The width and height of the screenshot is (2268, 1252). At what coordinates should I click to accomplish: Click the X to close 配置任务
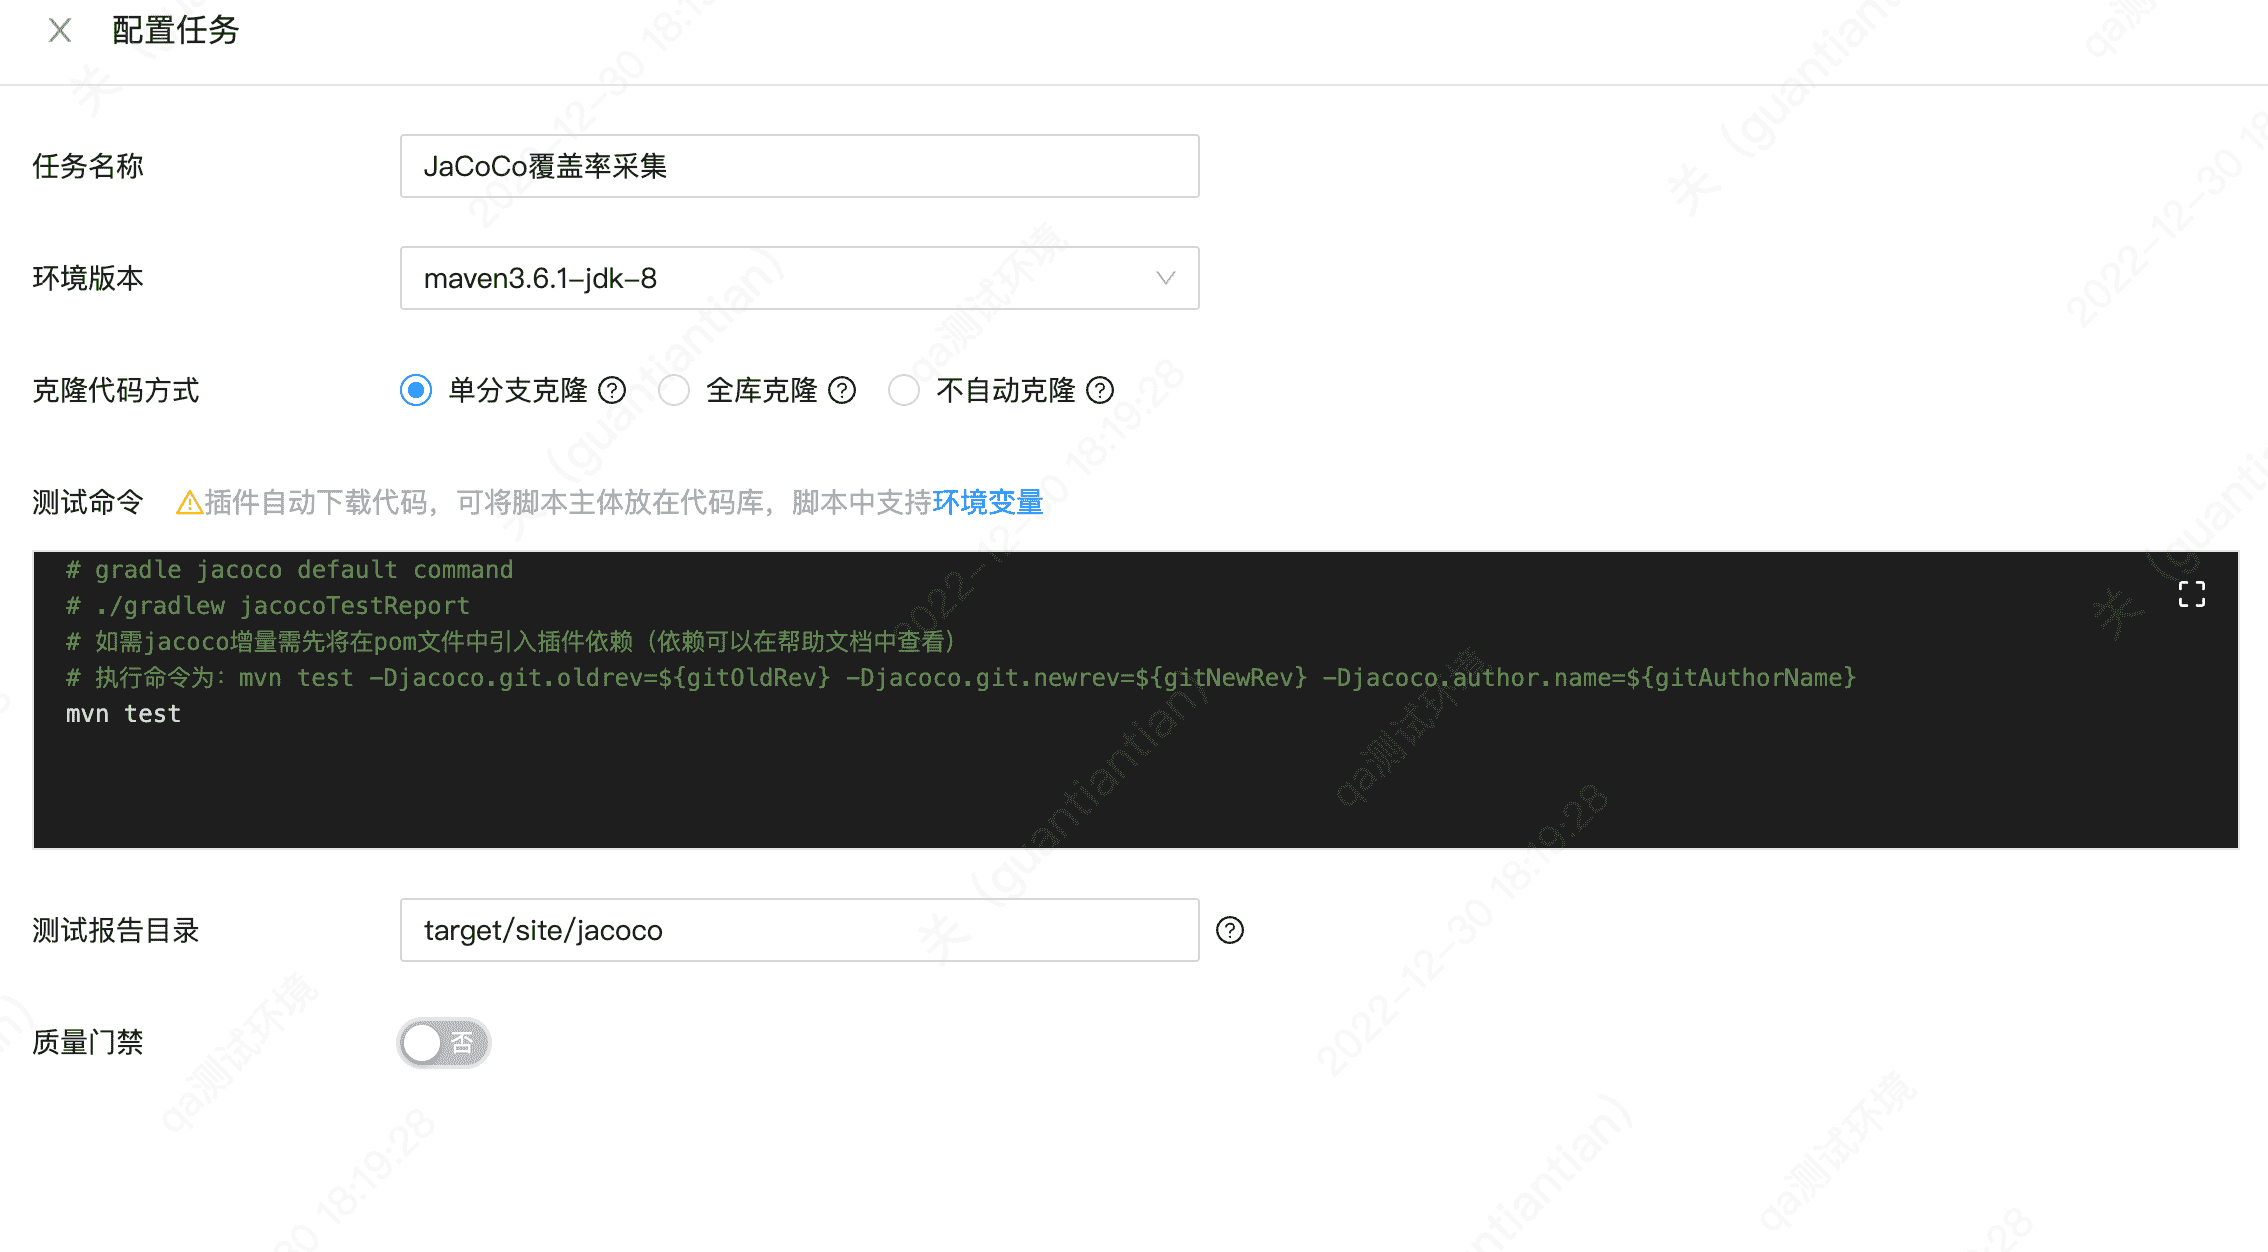(x=59, y=30)
